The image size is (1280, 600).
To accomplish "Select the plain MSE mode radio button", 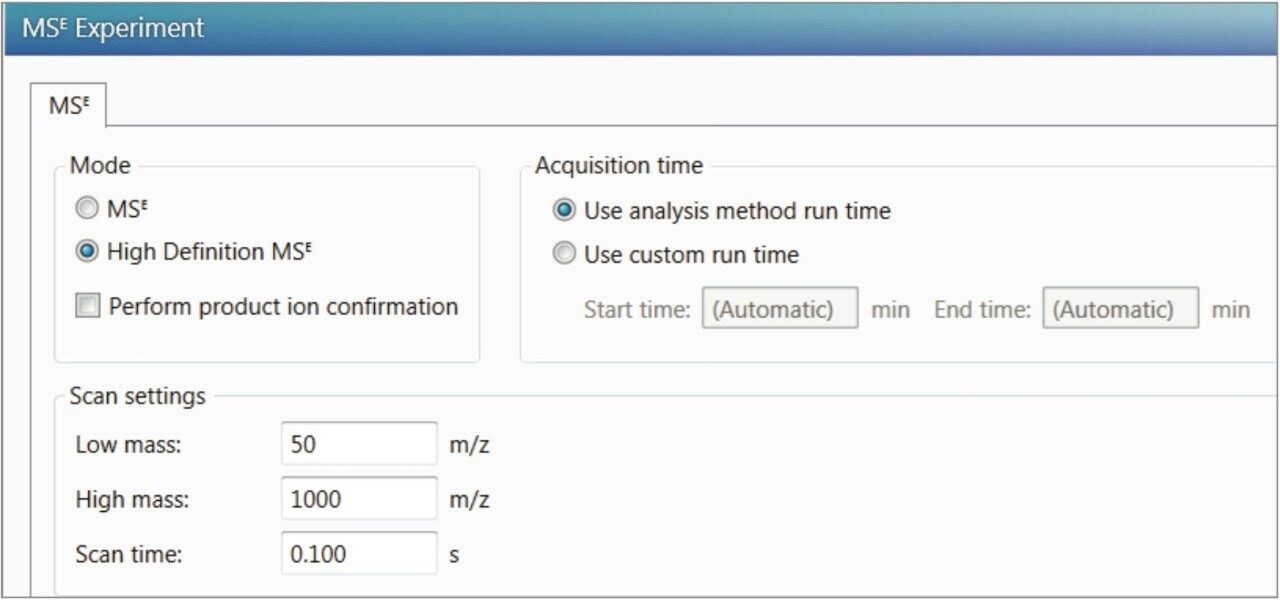I will coord(88,209).
